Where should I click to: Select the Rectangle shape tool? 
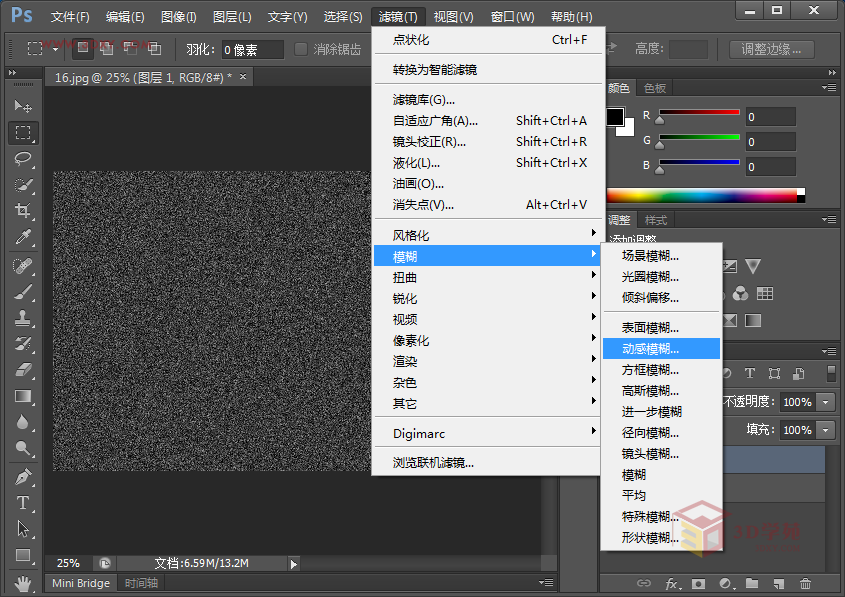(23, 555)
